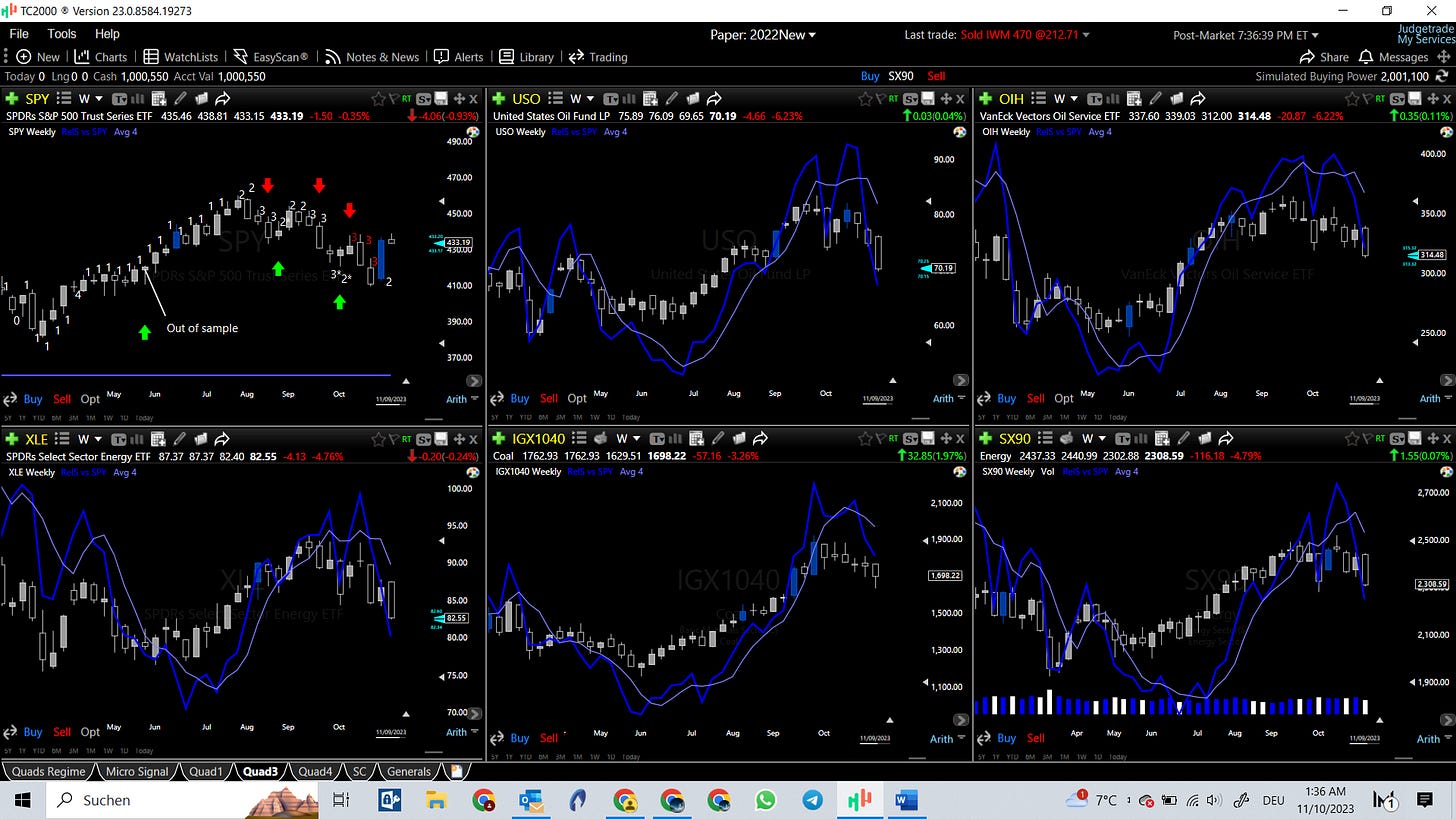
Task: Open WhatsApp from the taskbar
Action: (x=765, y=800)
